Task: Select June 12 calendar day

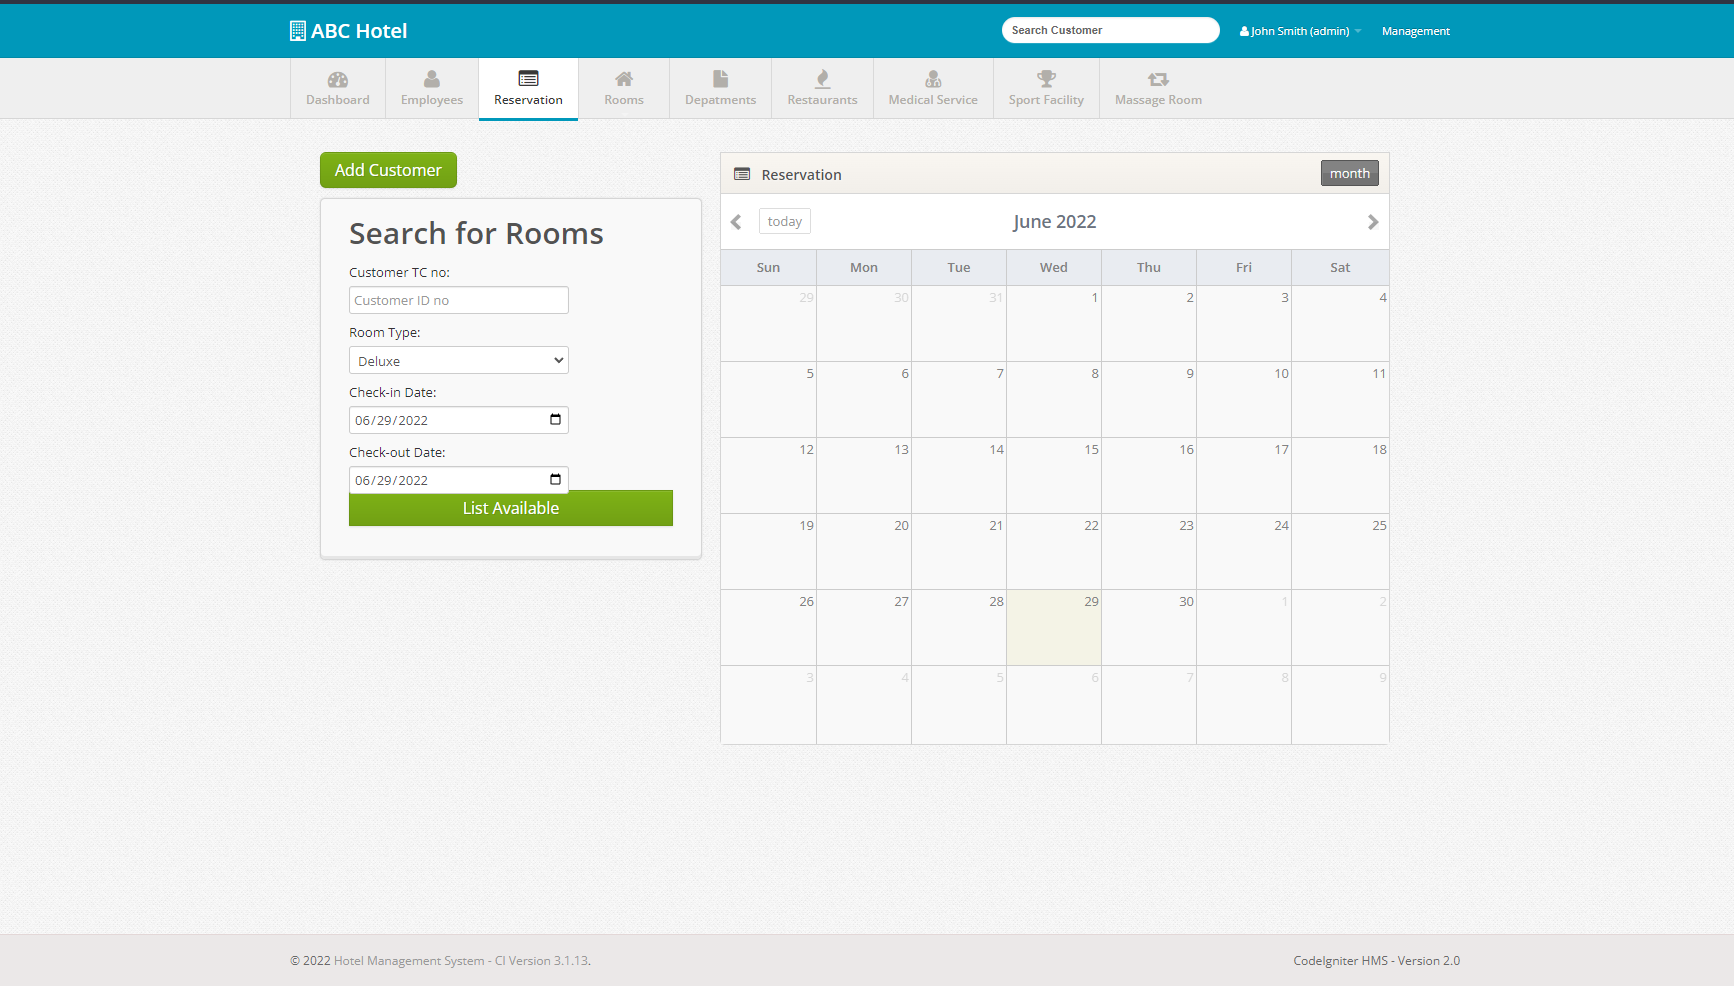Action: click(x=768, y=476)
